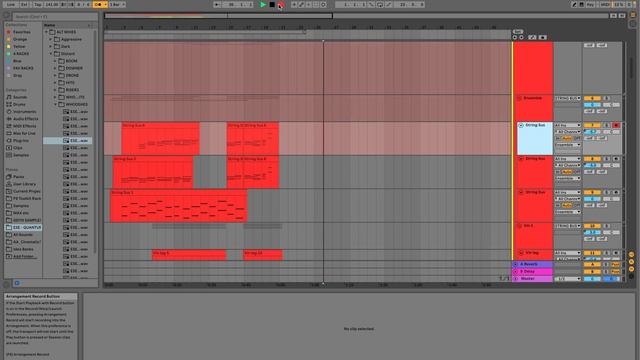Toggle the MIDI Arrangement Overdub plus icon
Image resolution: width=640 pixels, height=360 pixels.
[294, 4]
